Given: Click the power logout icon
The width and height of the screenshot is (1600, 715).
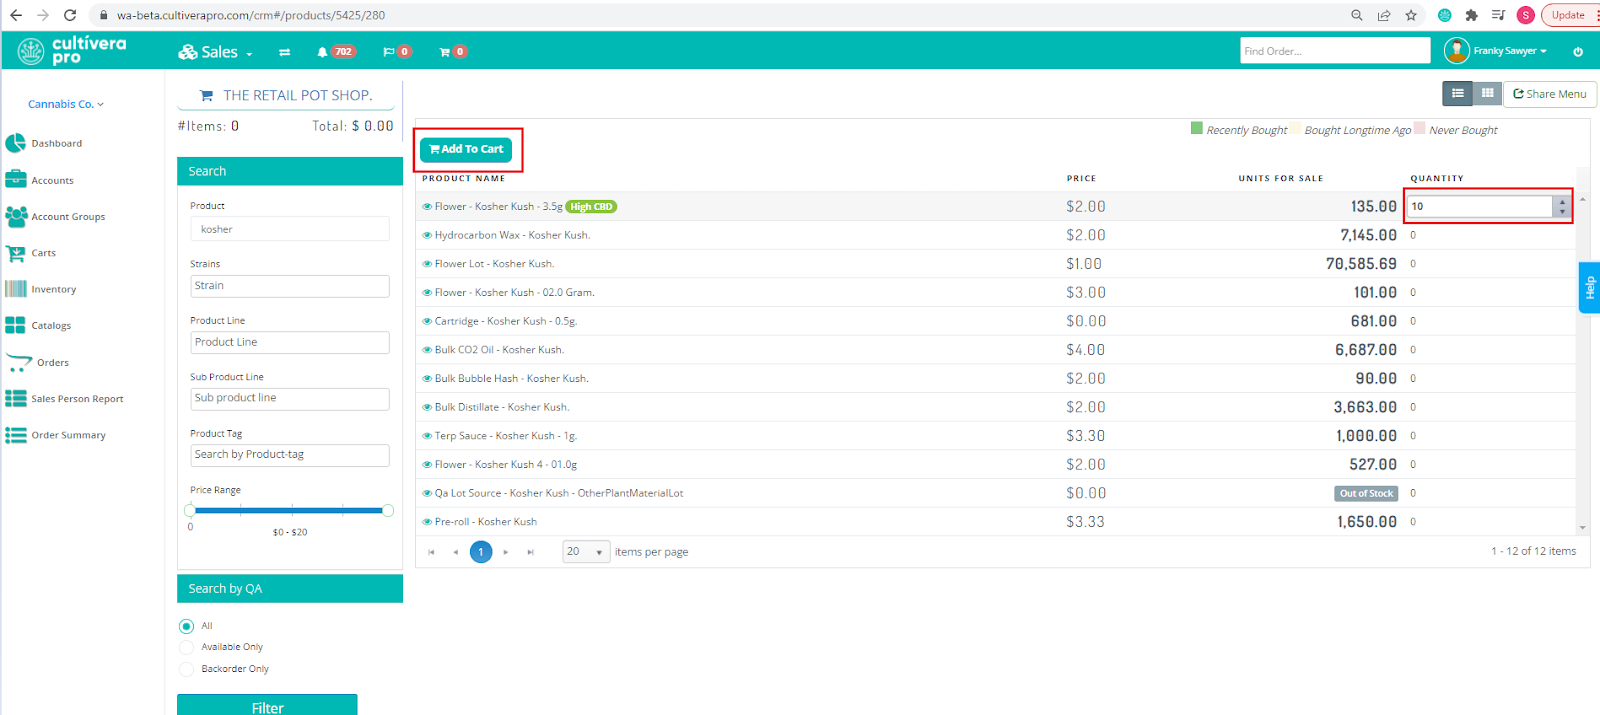Looking at the screenshot, I should tap(1578, 52).
